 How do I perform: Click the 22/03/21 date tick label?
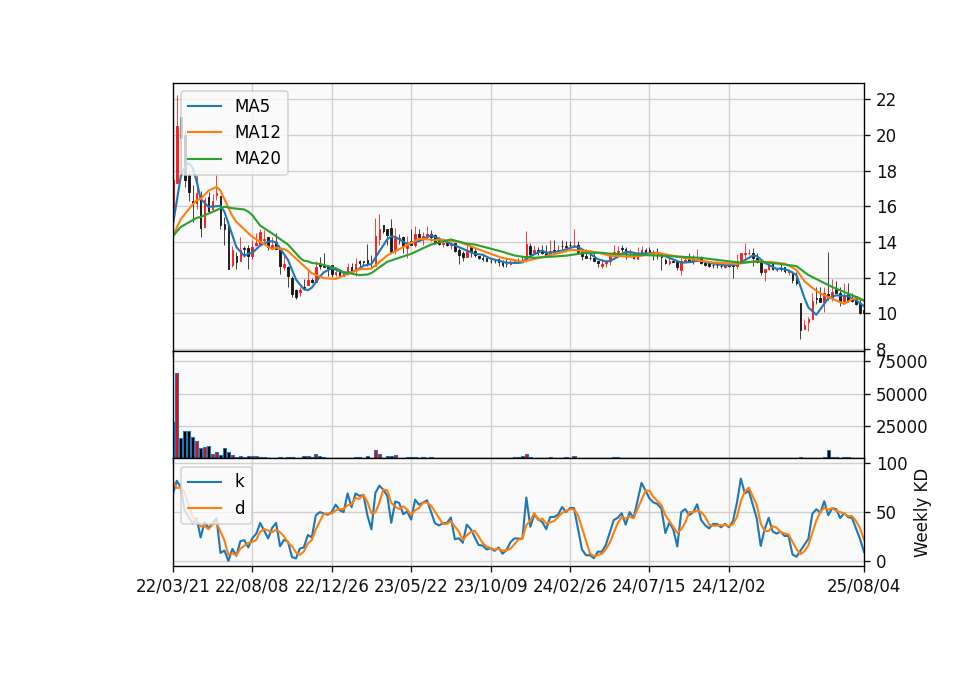pyautogui.click(x=173, y=586)
